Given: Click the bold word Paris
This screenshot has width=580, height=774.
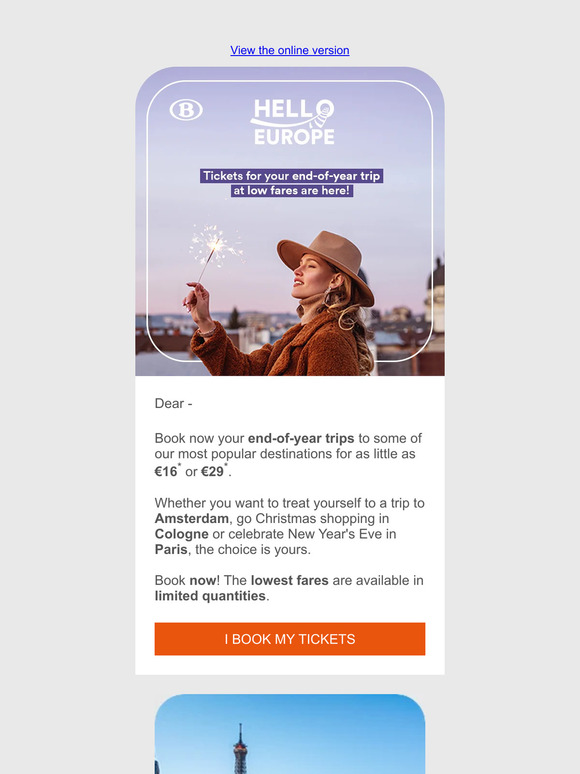Looking at the screenshot, I should click(x=171, y=549).
